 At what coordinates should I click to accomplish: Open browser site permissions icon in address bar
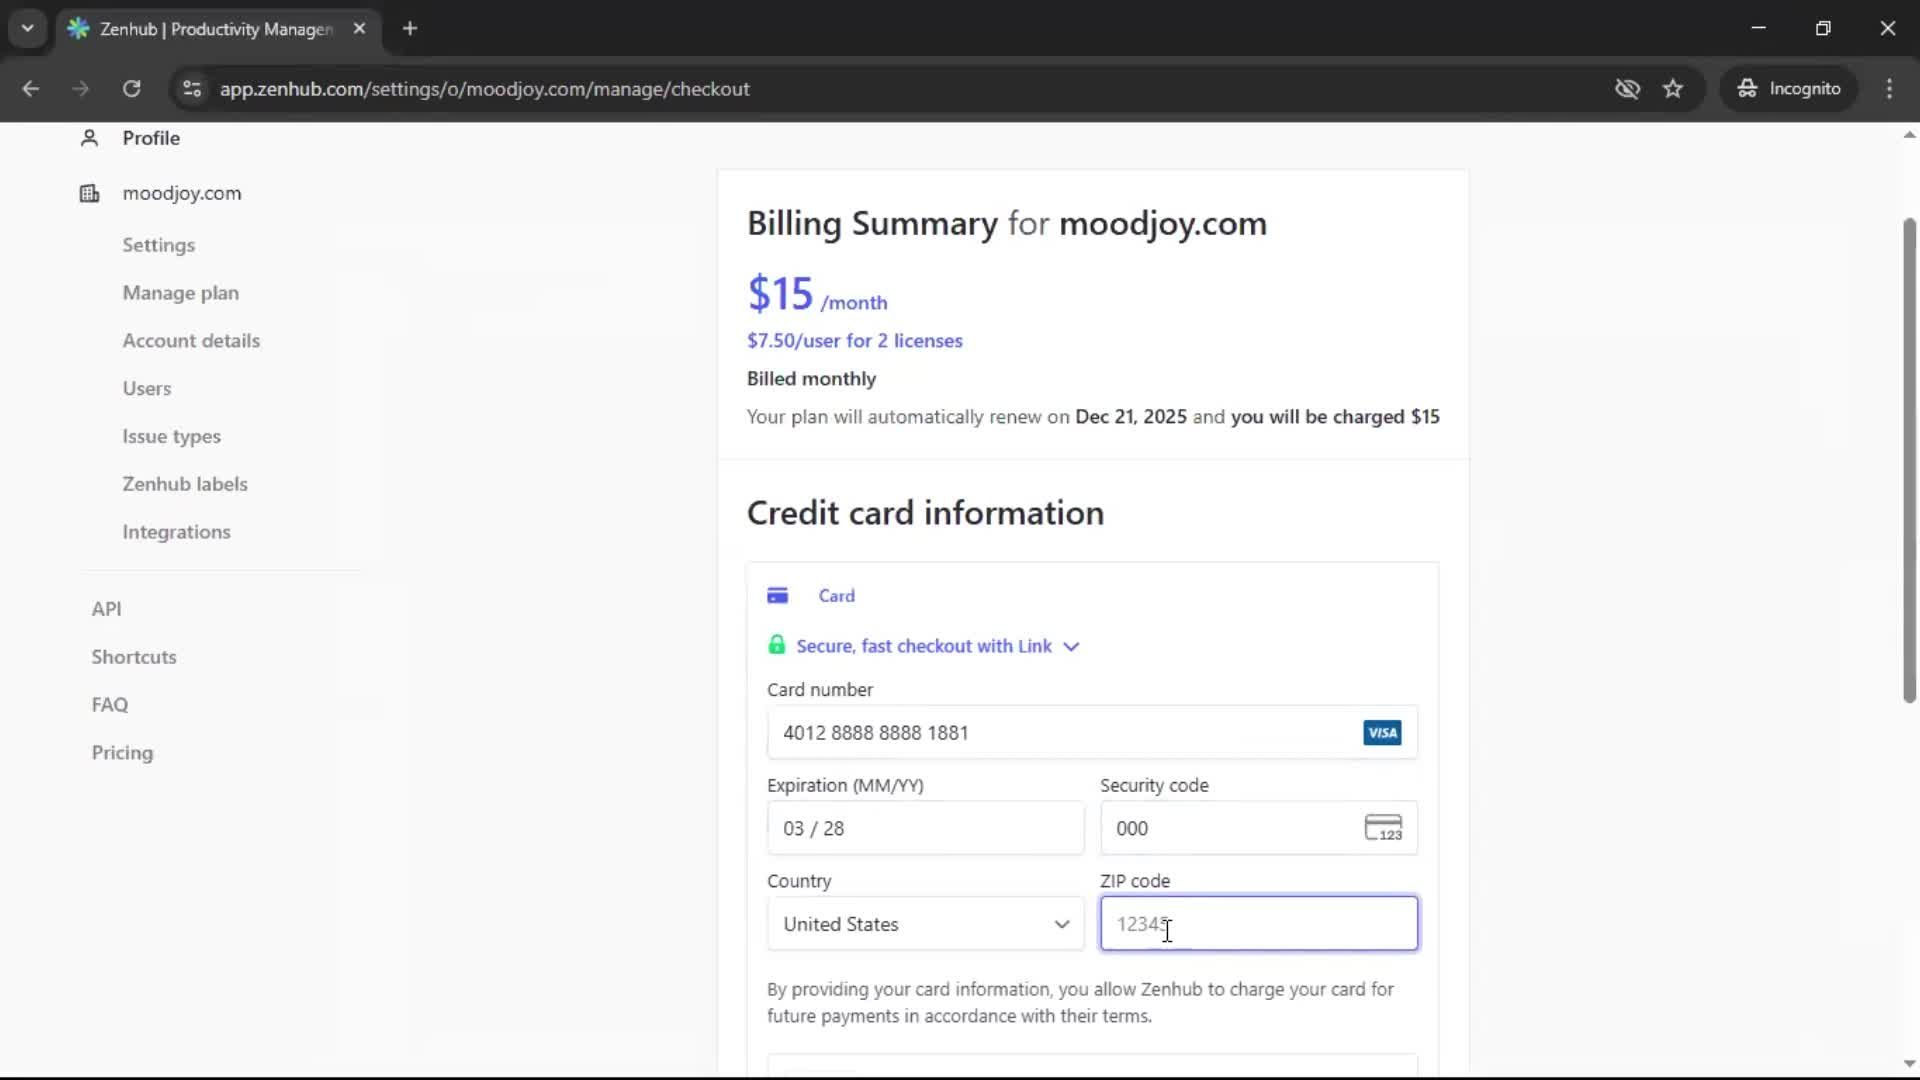pyautogui.click(x=191, y=88)
